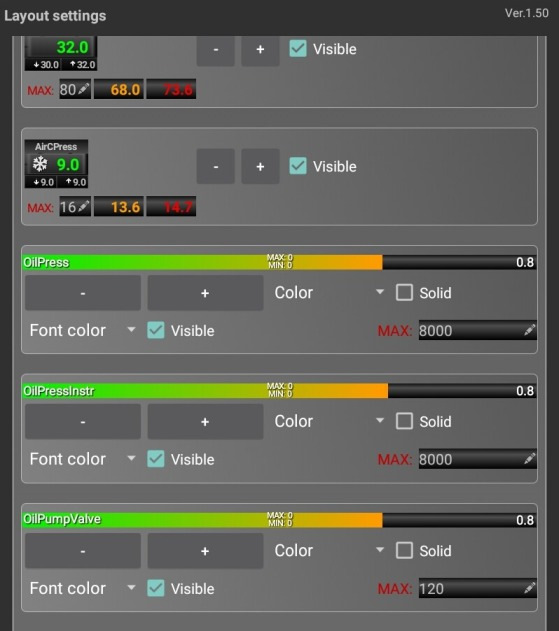The height and width of the screenshot is (631, 559).
Task: Click the MAX 120 input field
Action: [x=477, y=588]
